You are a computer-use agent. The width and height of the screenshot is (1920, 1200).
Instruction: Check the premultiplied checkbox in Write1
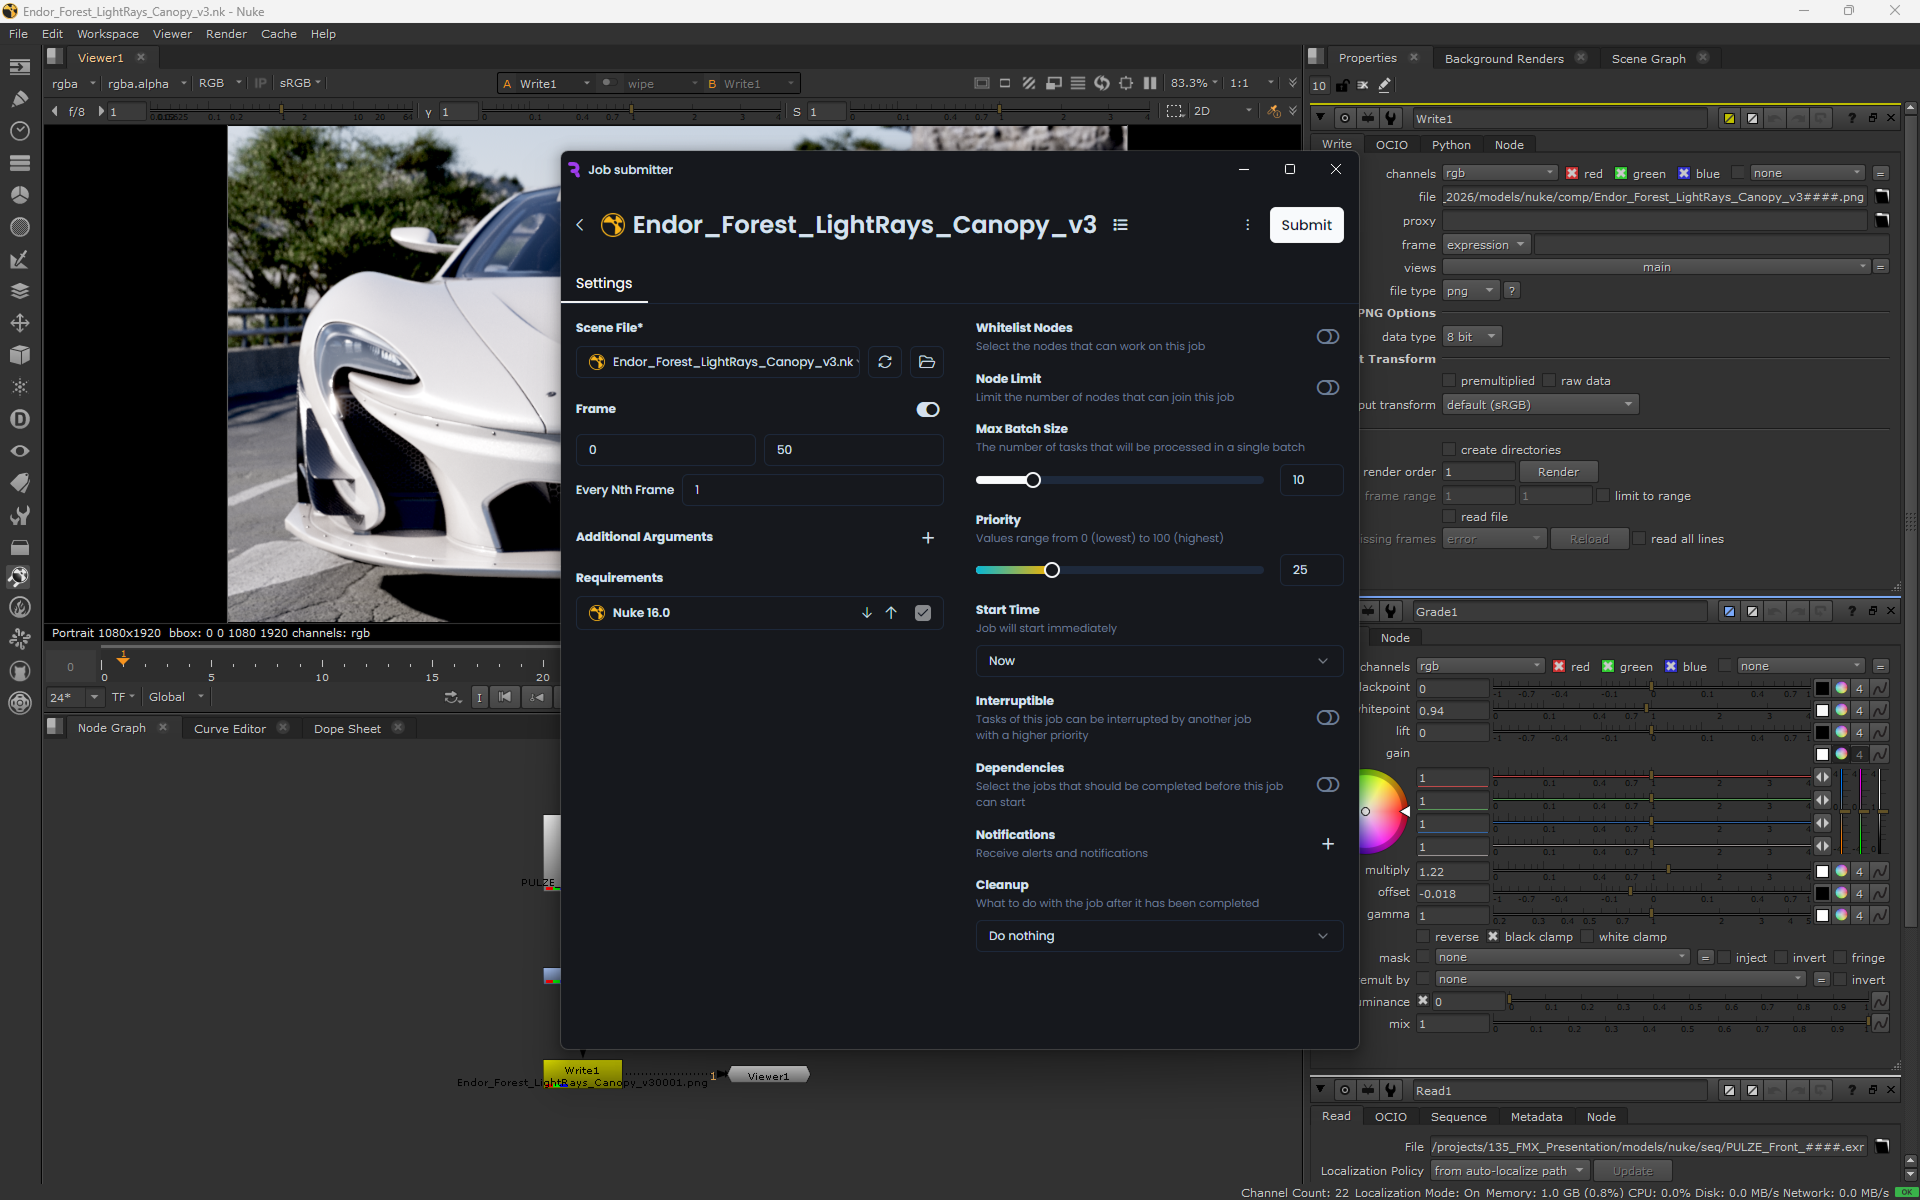[1448, 381]
